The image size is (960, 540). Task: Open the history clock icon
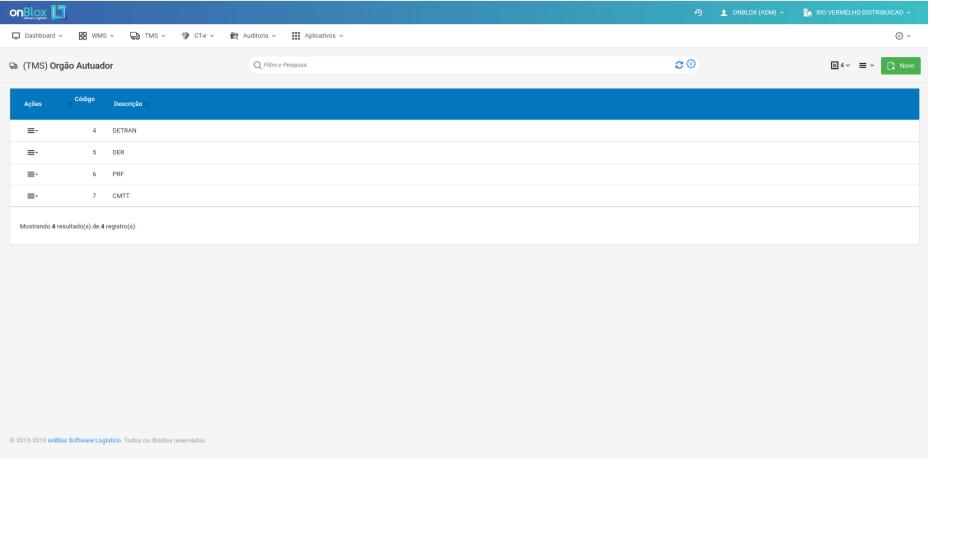(698, 12)
